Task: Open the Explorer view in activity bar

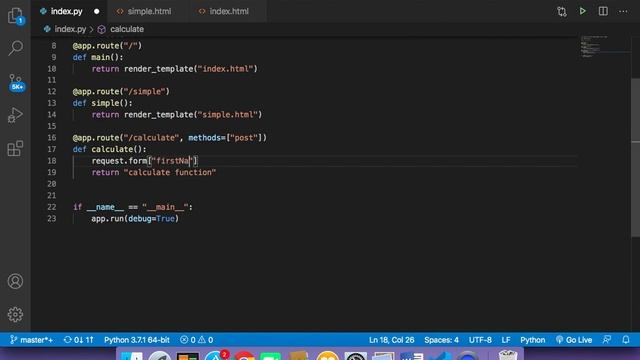Action: [x=16, y=16]
